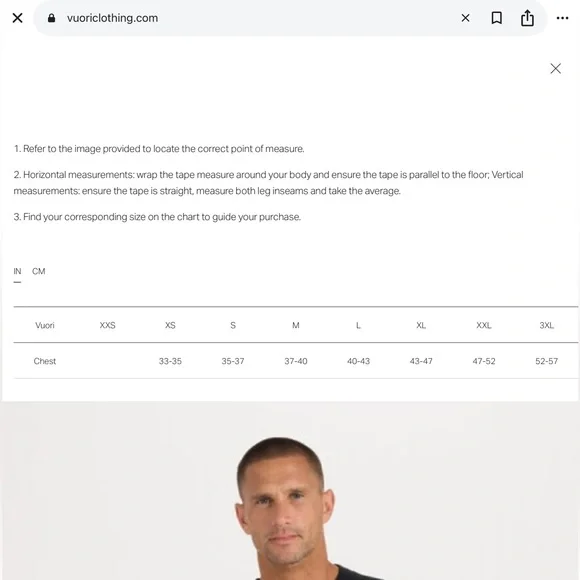The image size is (580, 580).
Task: Bookmark this page
Action: point(496,18)
